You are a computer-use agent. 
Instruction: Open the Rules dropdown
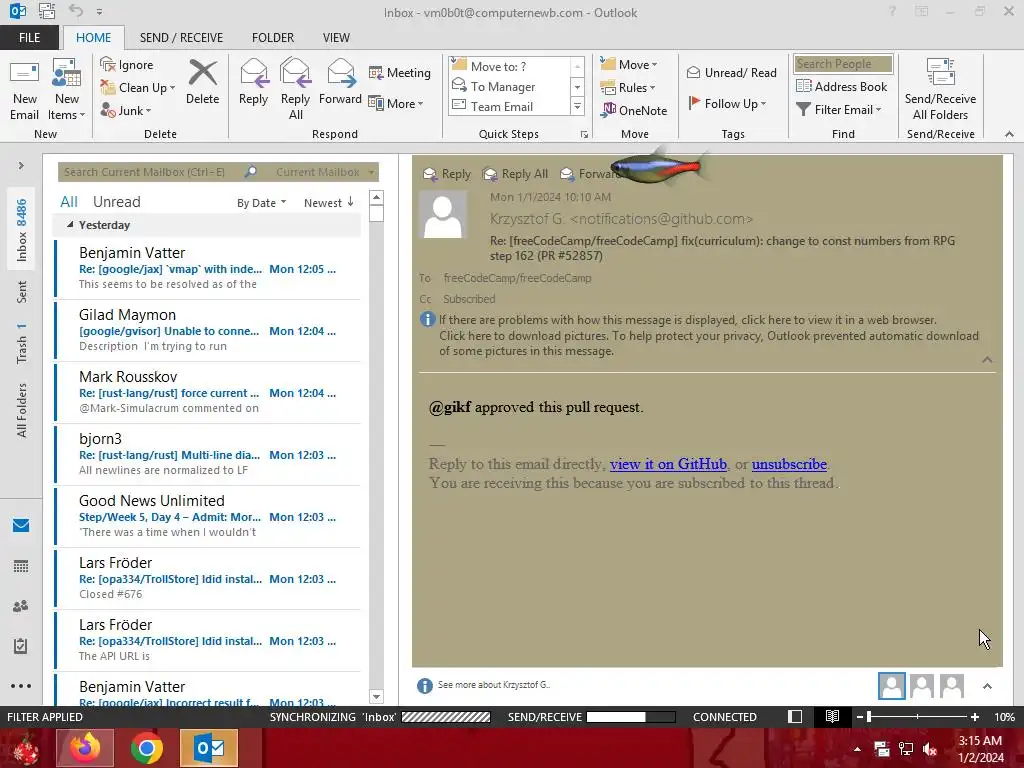[628, 88]
